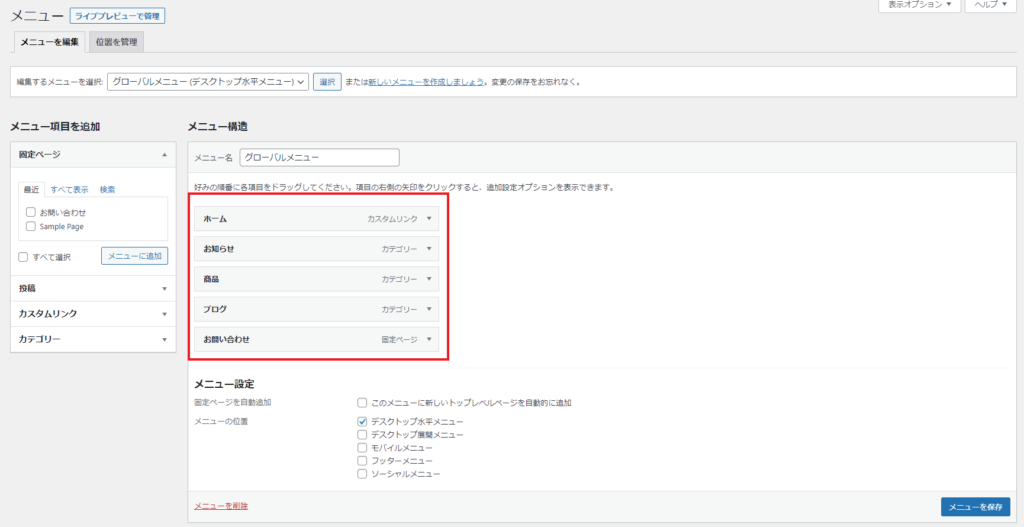Tick the すべて選択 checkbox
Viewport: 1024px width, 527px height.
(x=23, y=257)
